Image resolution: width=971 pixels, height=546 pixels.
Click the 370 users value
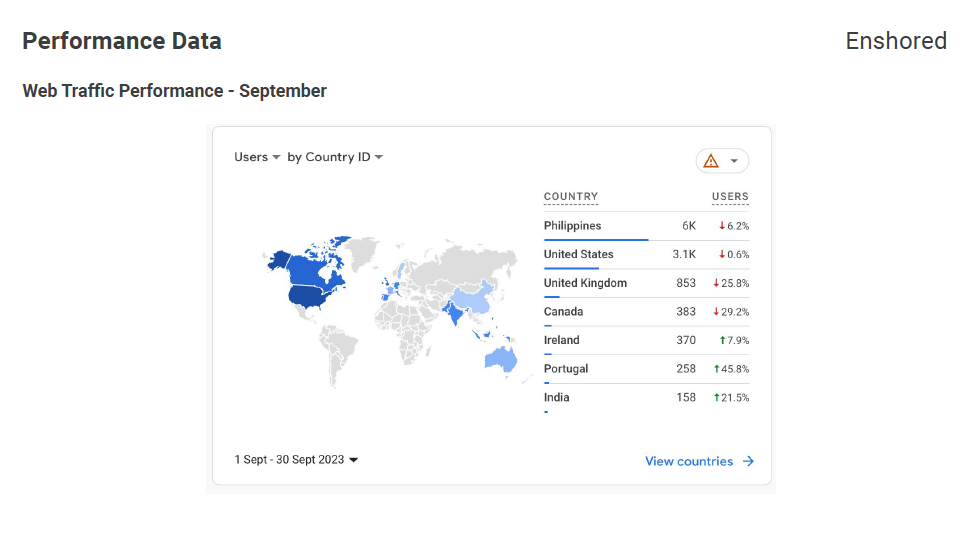click(x=686, y=340)
